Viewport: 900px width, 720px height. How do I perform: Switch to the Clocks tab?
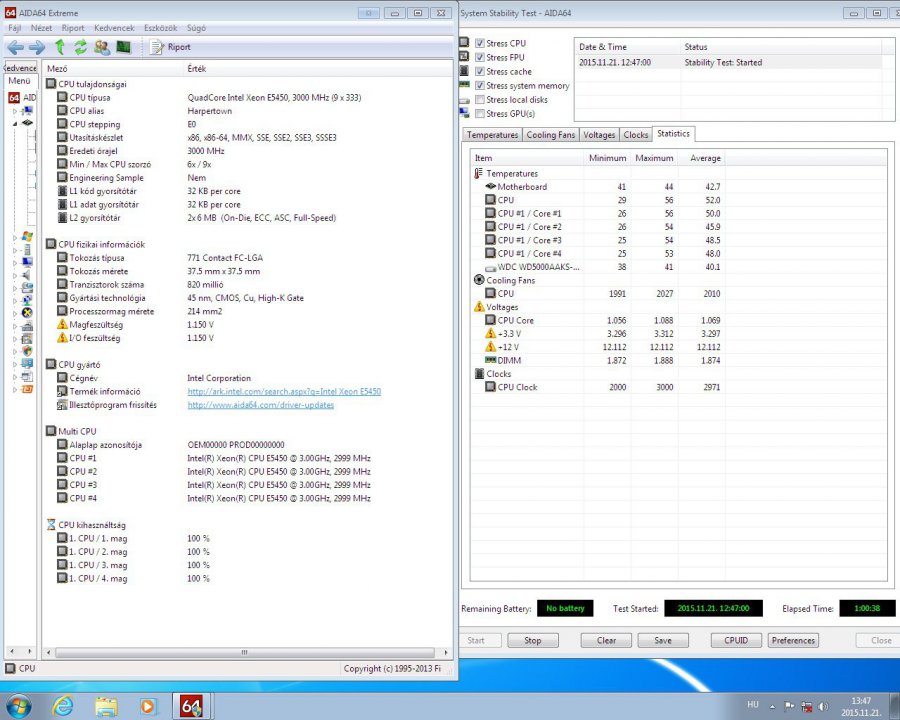point(635,134)
